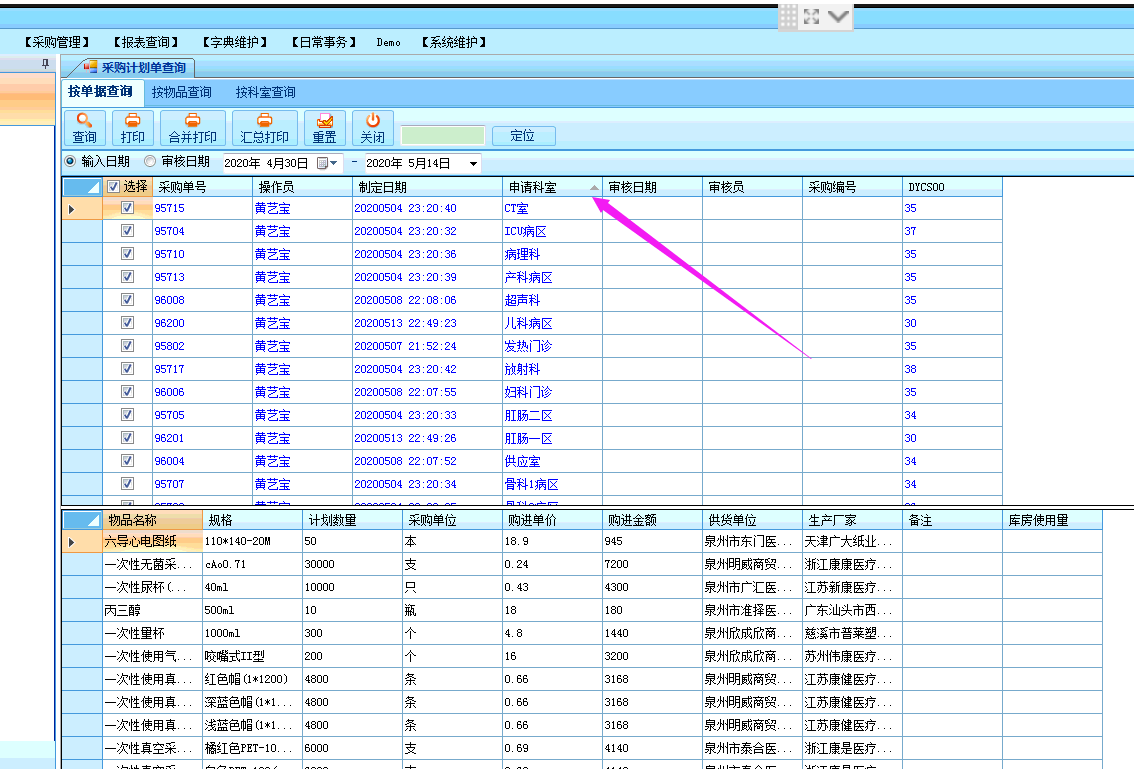
Task: Select the 输入日期 radio button
Action: click(x=70, y=161)
